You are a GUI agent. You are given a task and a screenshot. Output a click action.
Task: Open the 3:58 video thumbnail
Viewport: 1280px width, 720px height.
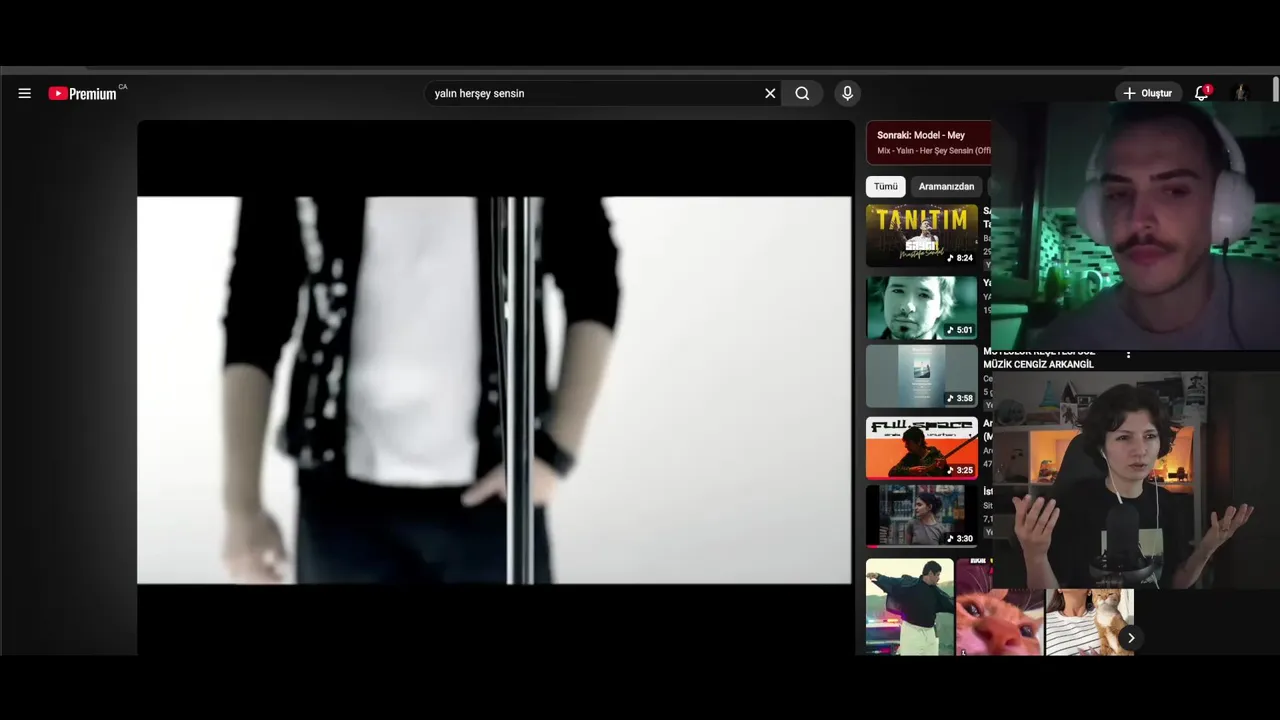pyautogui.click(x=922, y=376)
